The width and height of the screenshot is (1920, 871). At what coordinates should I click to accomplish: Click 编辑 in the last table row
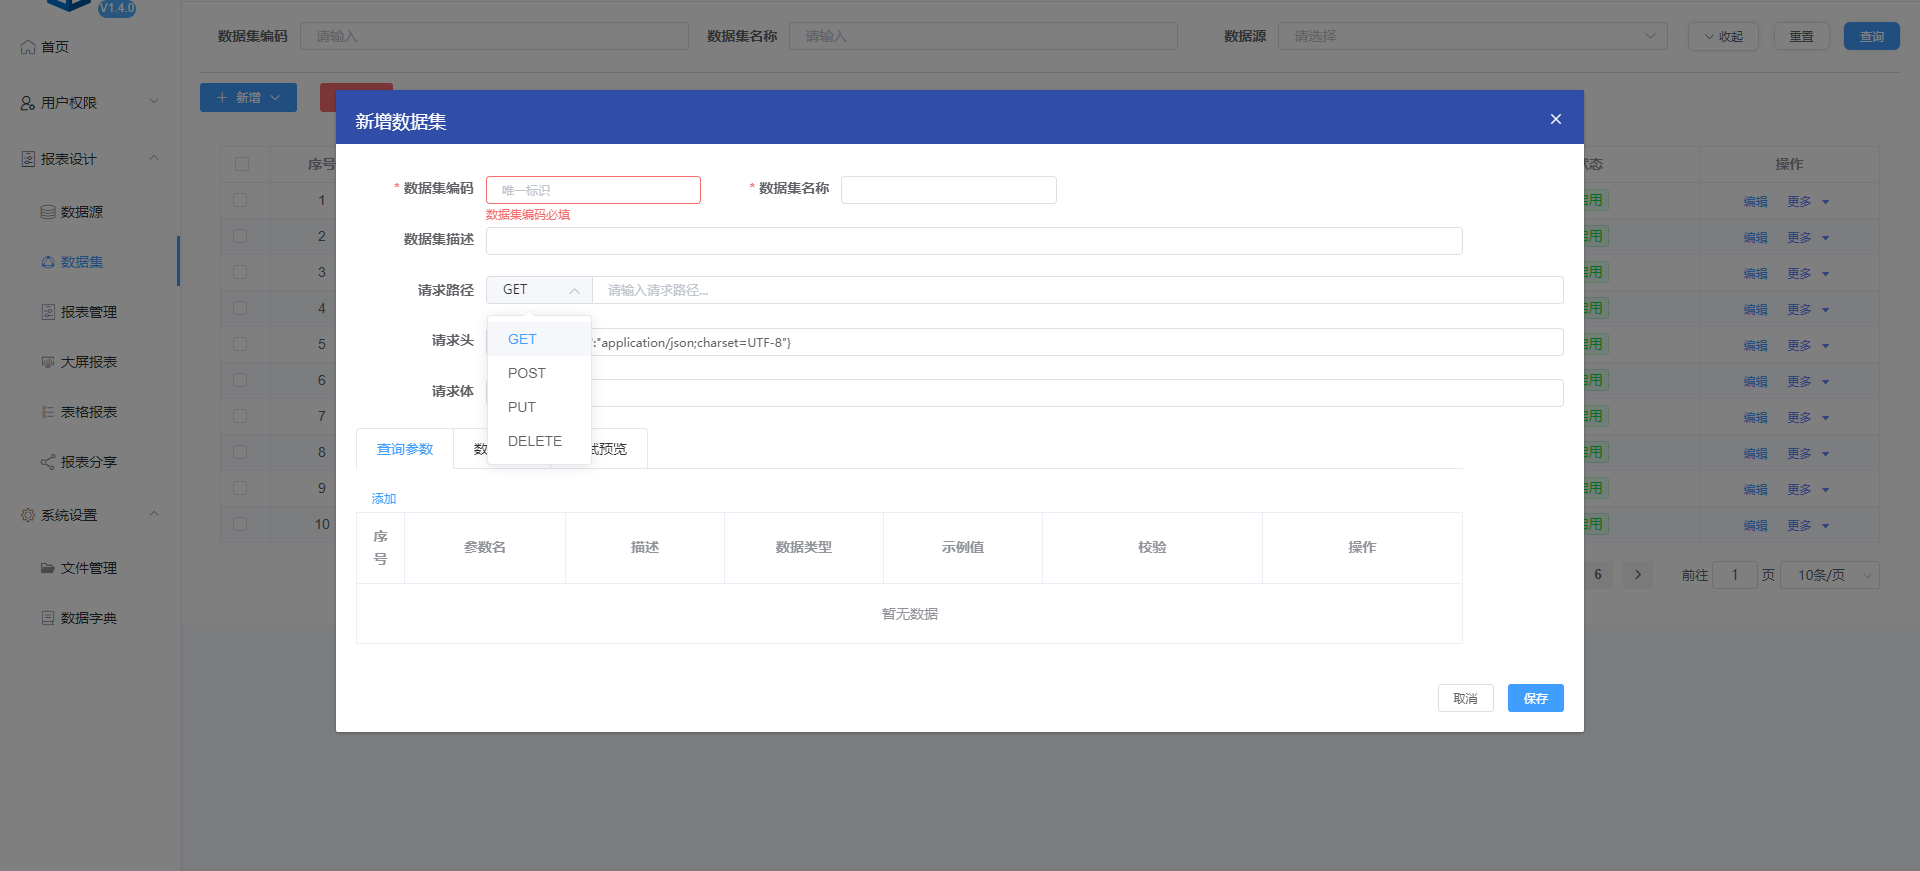1755,525
